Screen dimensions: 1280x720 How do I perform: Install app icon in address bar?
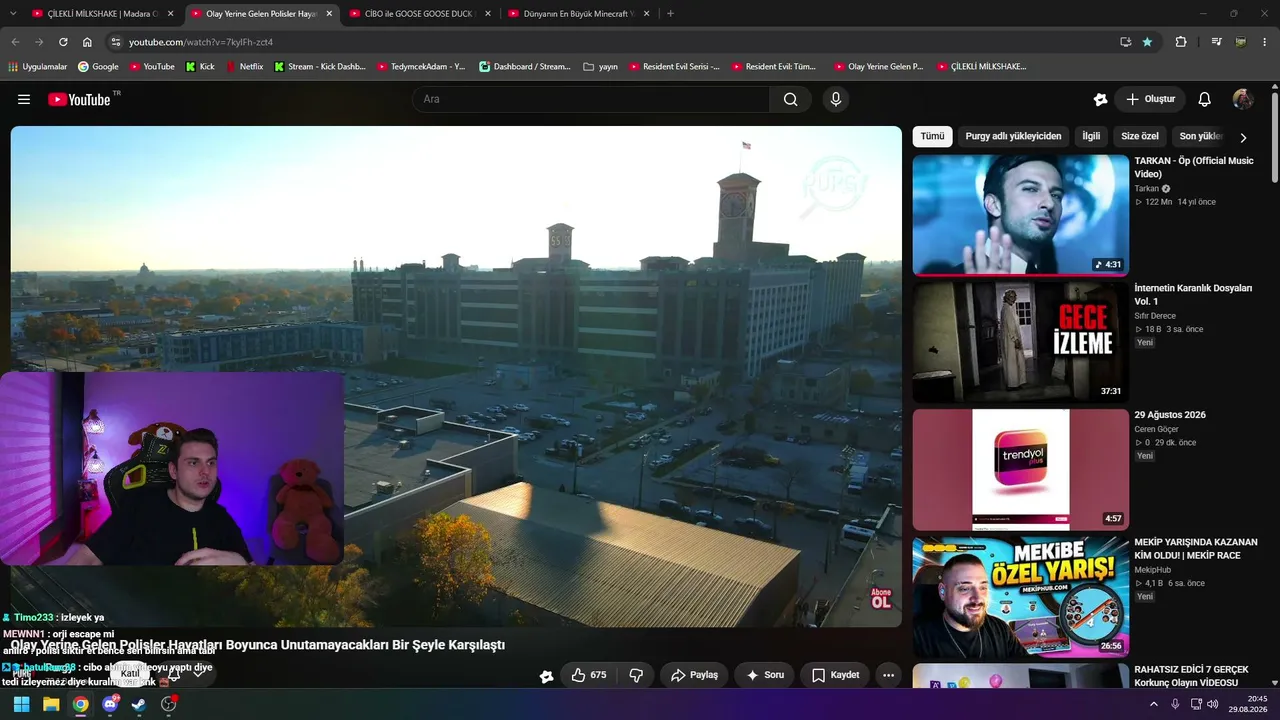click(1125, 42)
